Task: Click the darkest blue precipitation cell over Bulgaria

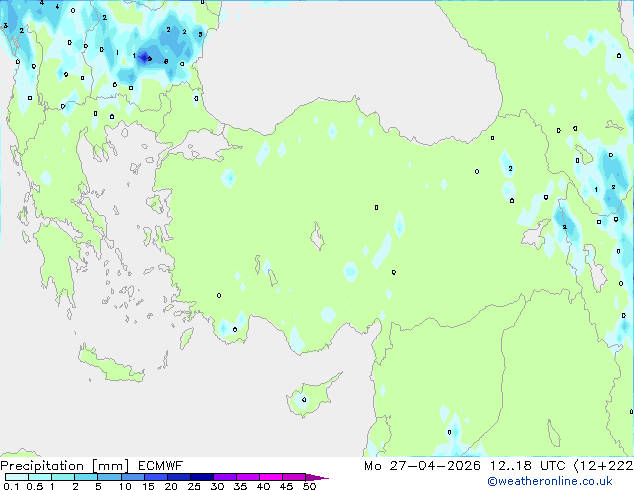Action: (x=144, y=57)
